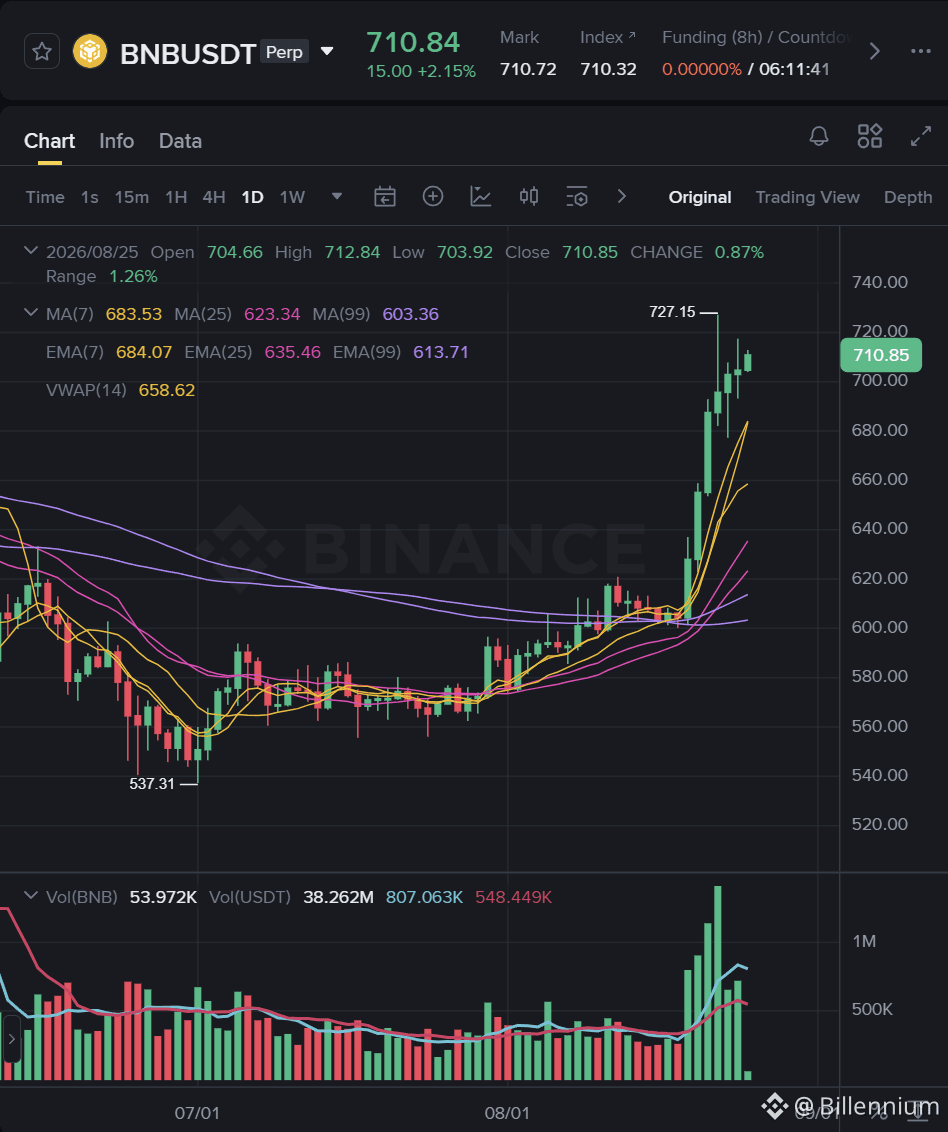948x1132 pixels.
Task: Expand chart to fullscreen
Action: (921, 136)
